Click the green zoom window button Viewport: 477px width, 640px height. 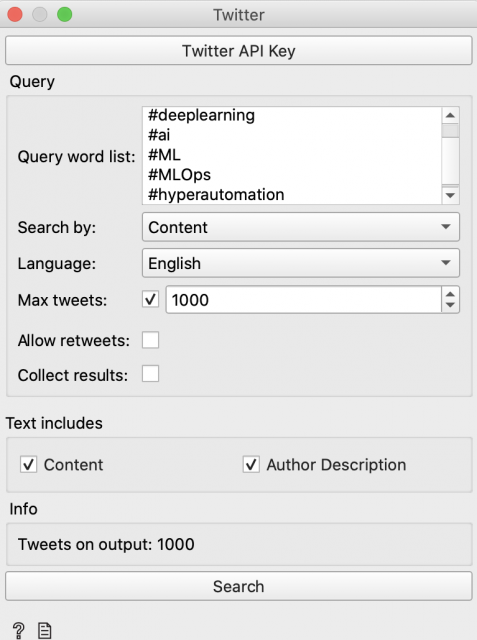tap(64, 15)
